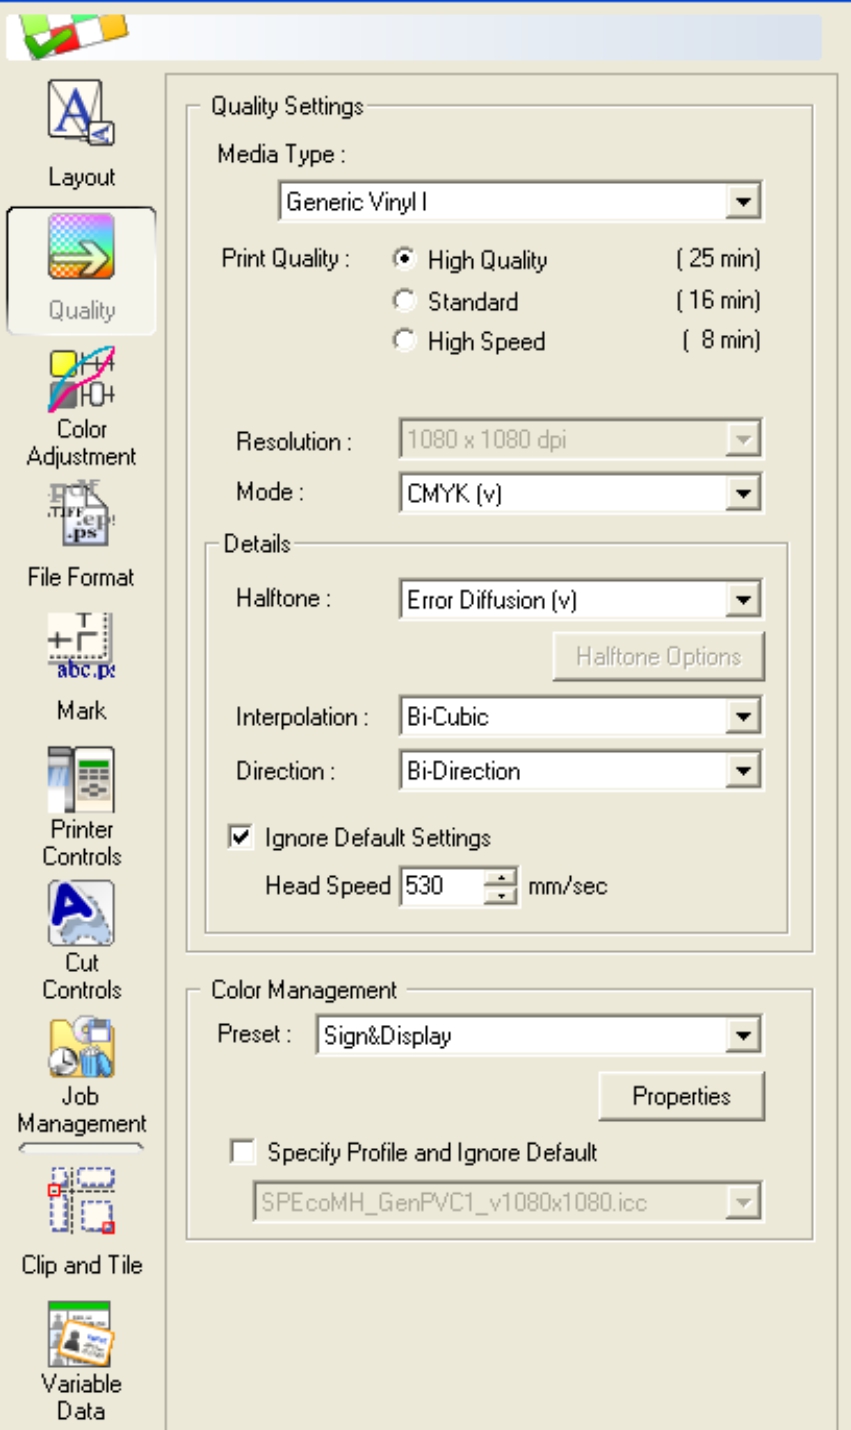
Task: Choose the High Speed print quality
Action: tap(404, 341)
